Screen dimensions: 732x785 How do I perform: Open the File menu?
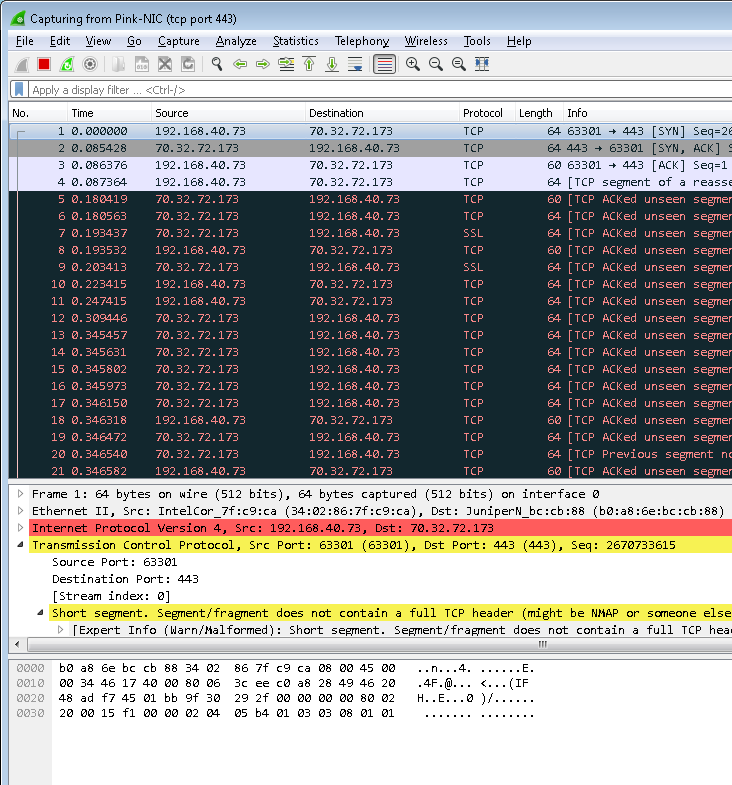click(25, 41)
